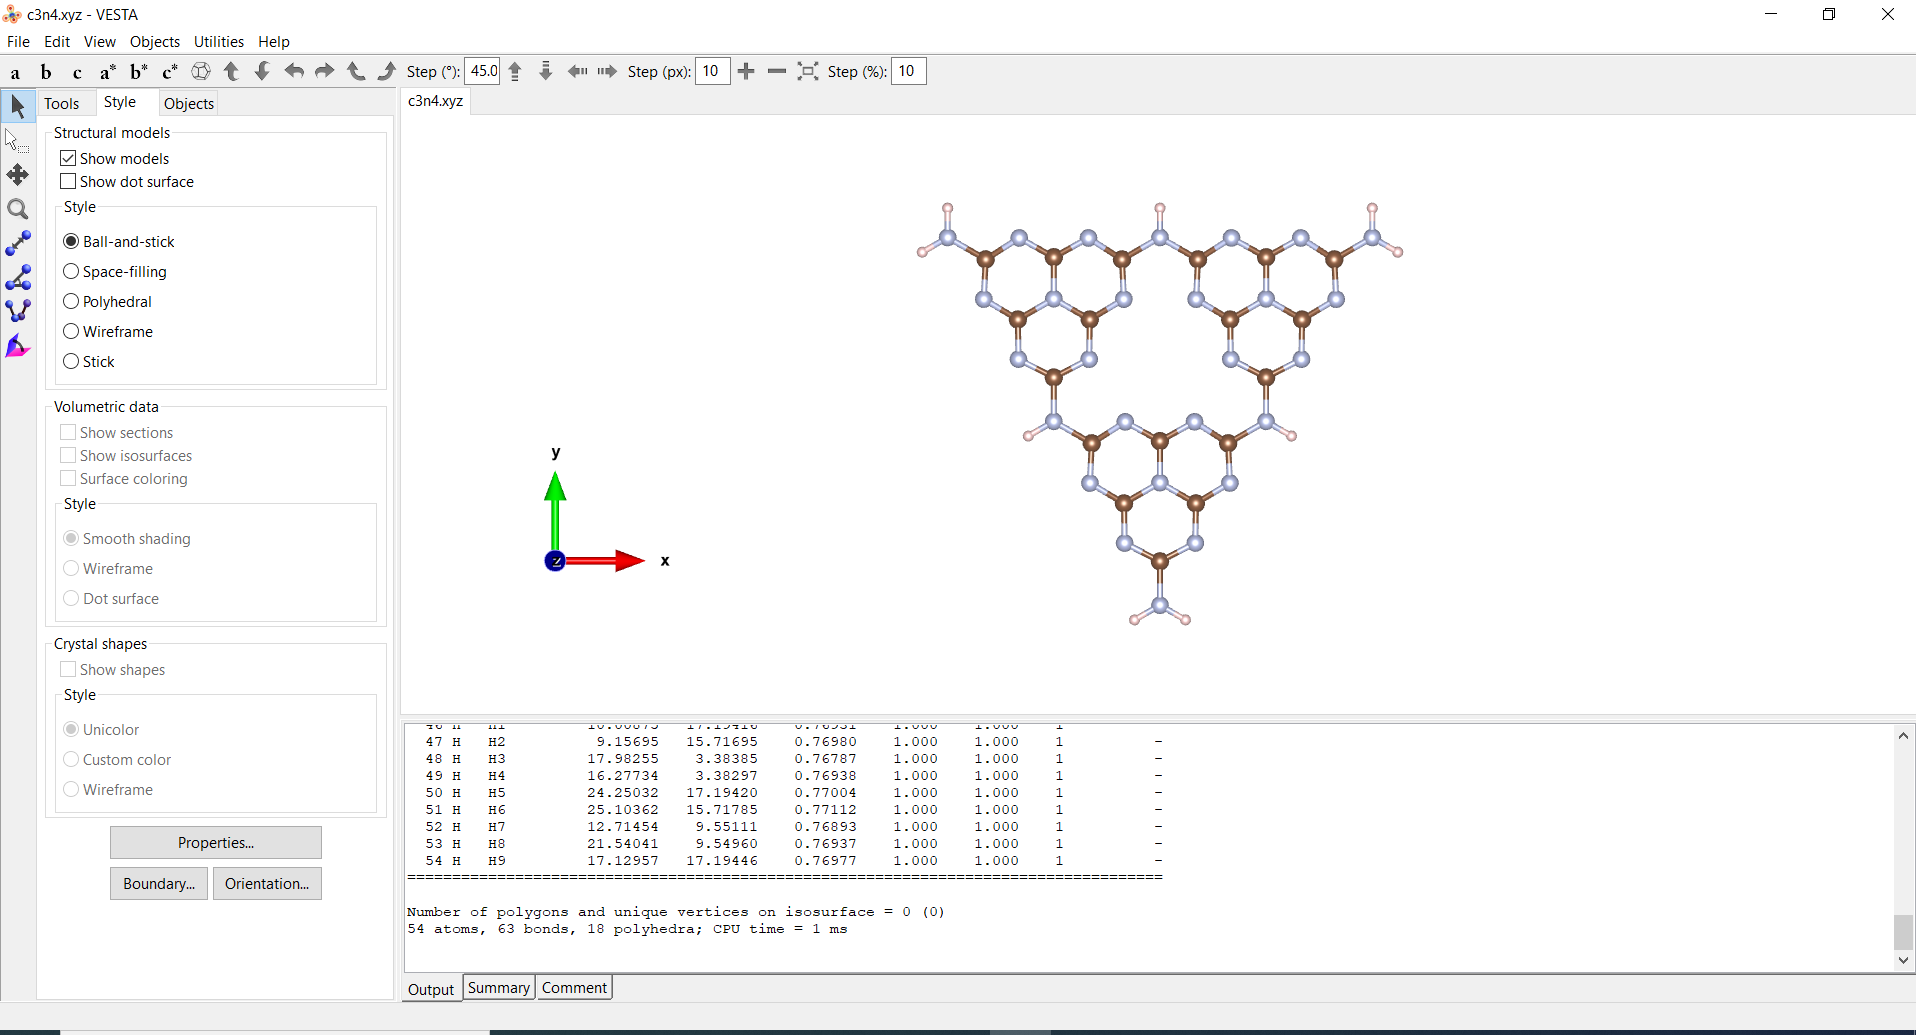Uncheck the Show models checkbox
1916x1035 pixels.
pos(68,158)
